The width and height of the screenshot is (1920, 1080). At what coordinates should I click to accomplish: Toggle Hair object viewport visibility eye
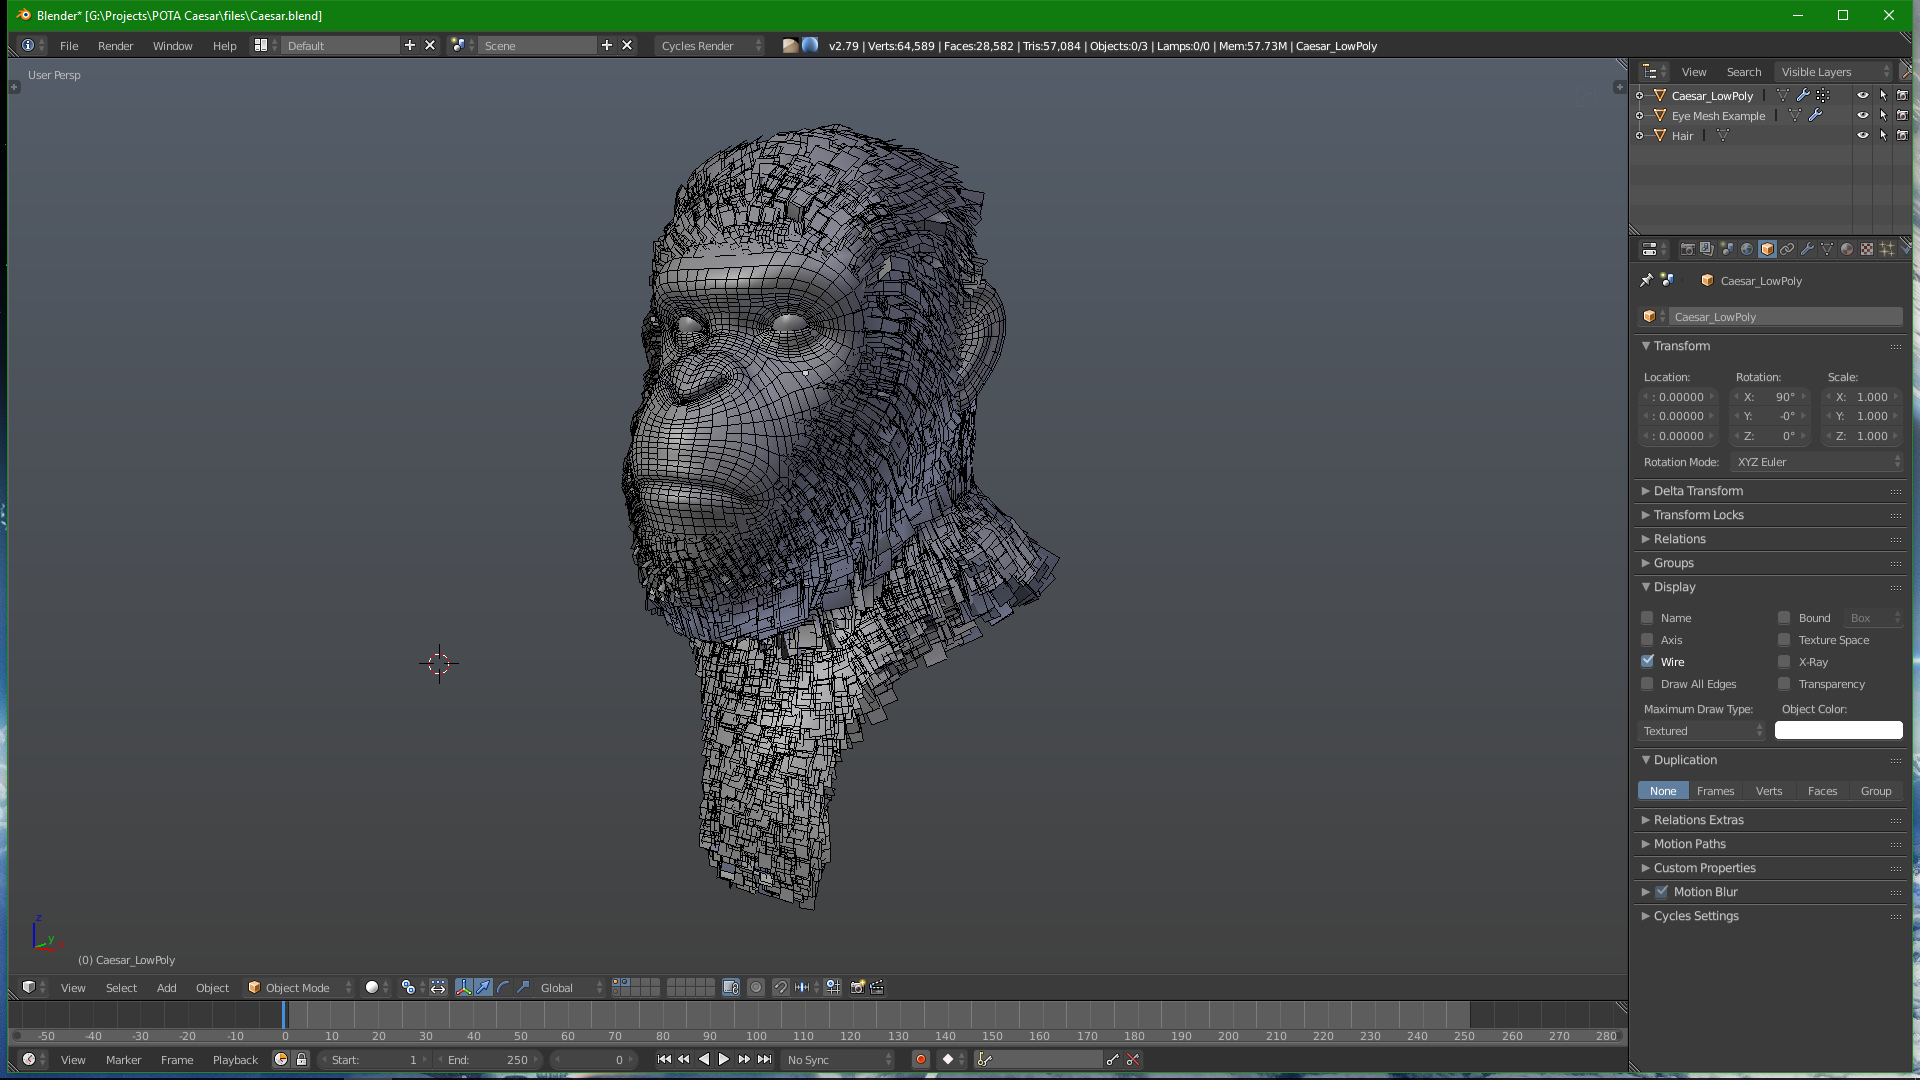click(1863, 136)
